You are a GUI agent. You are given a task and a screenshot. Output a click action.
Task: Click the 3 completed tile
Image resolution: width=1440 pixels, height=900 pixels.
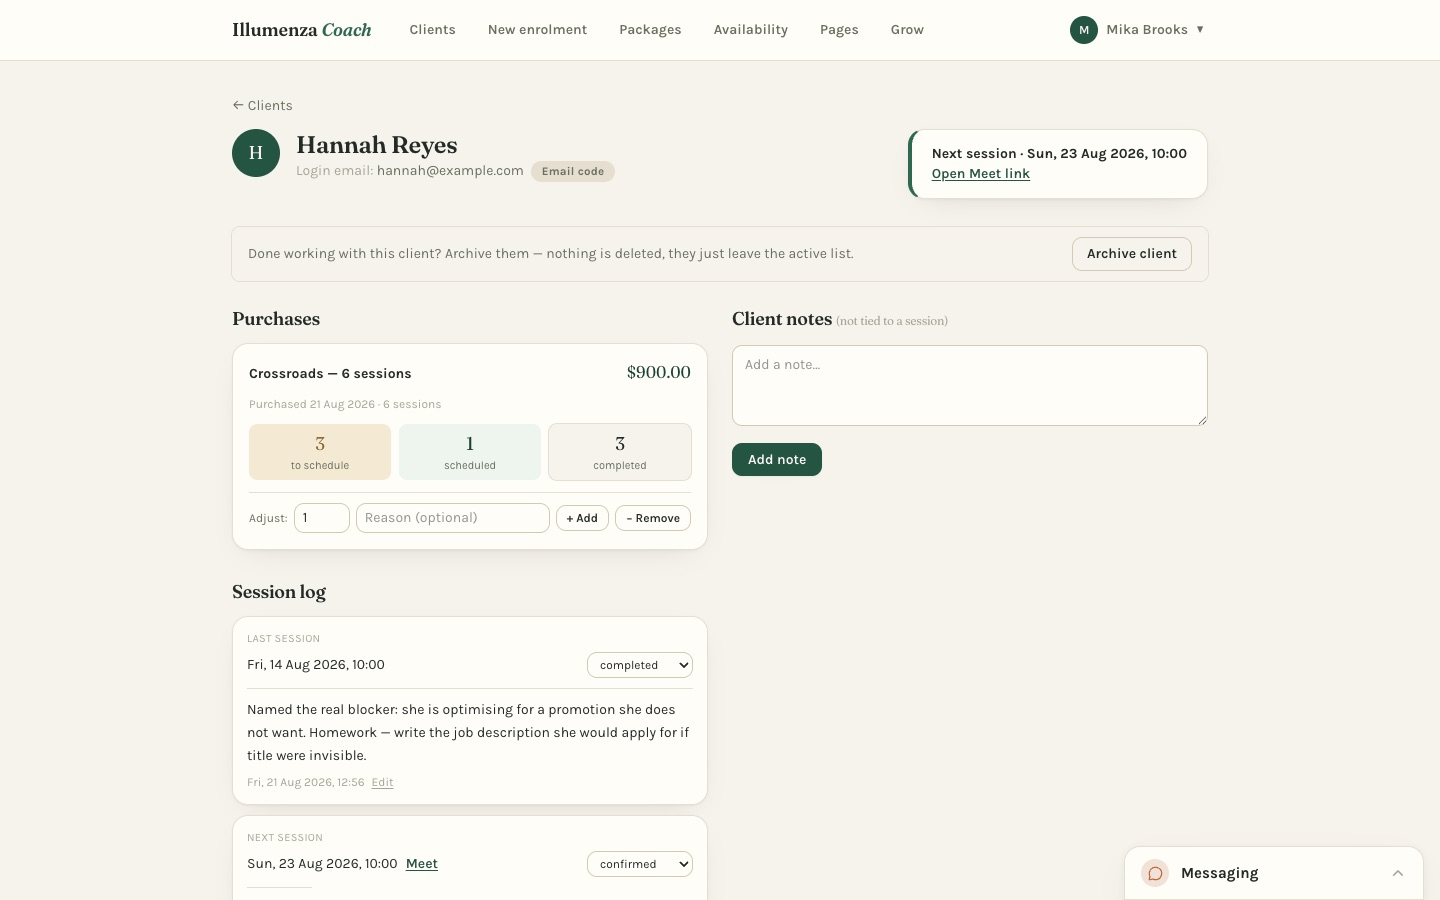pos(620,452)
